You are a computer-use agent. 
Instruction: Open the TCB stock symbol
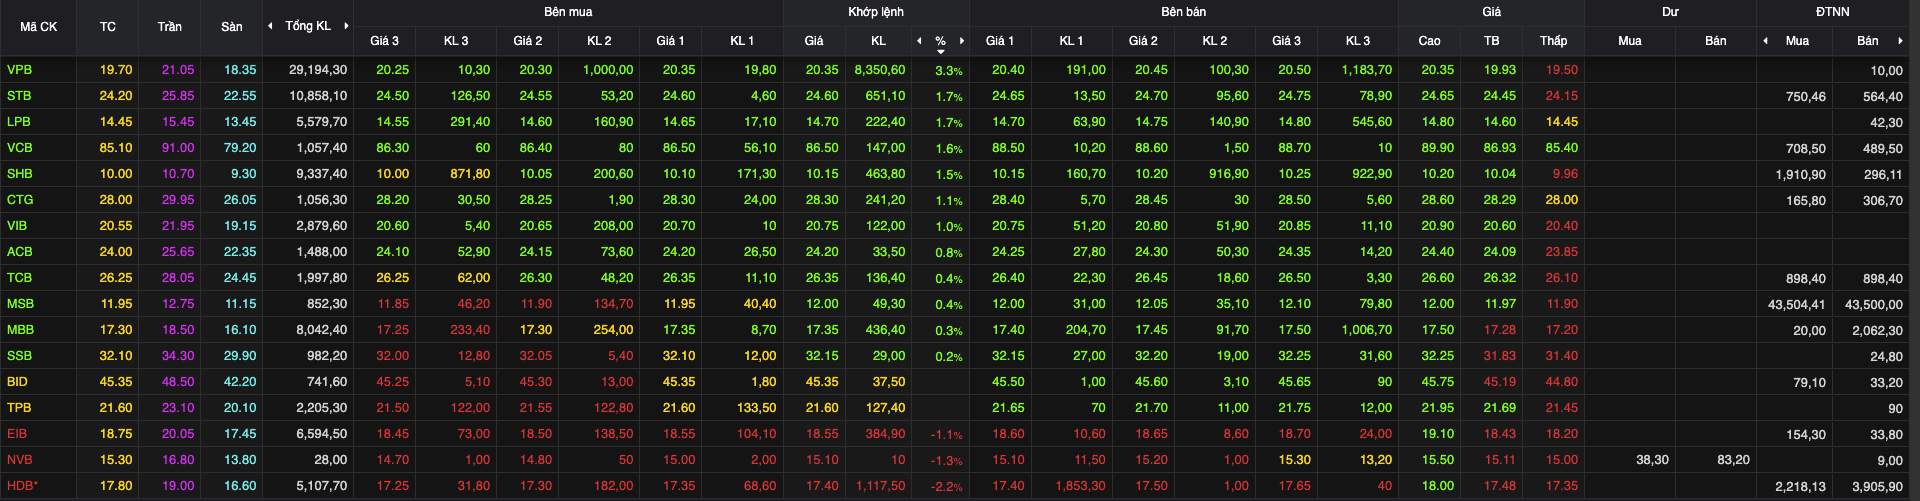(19, 278)
